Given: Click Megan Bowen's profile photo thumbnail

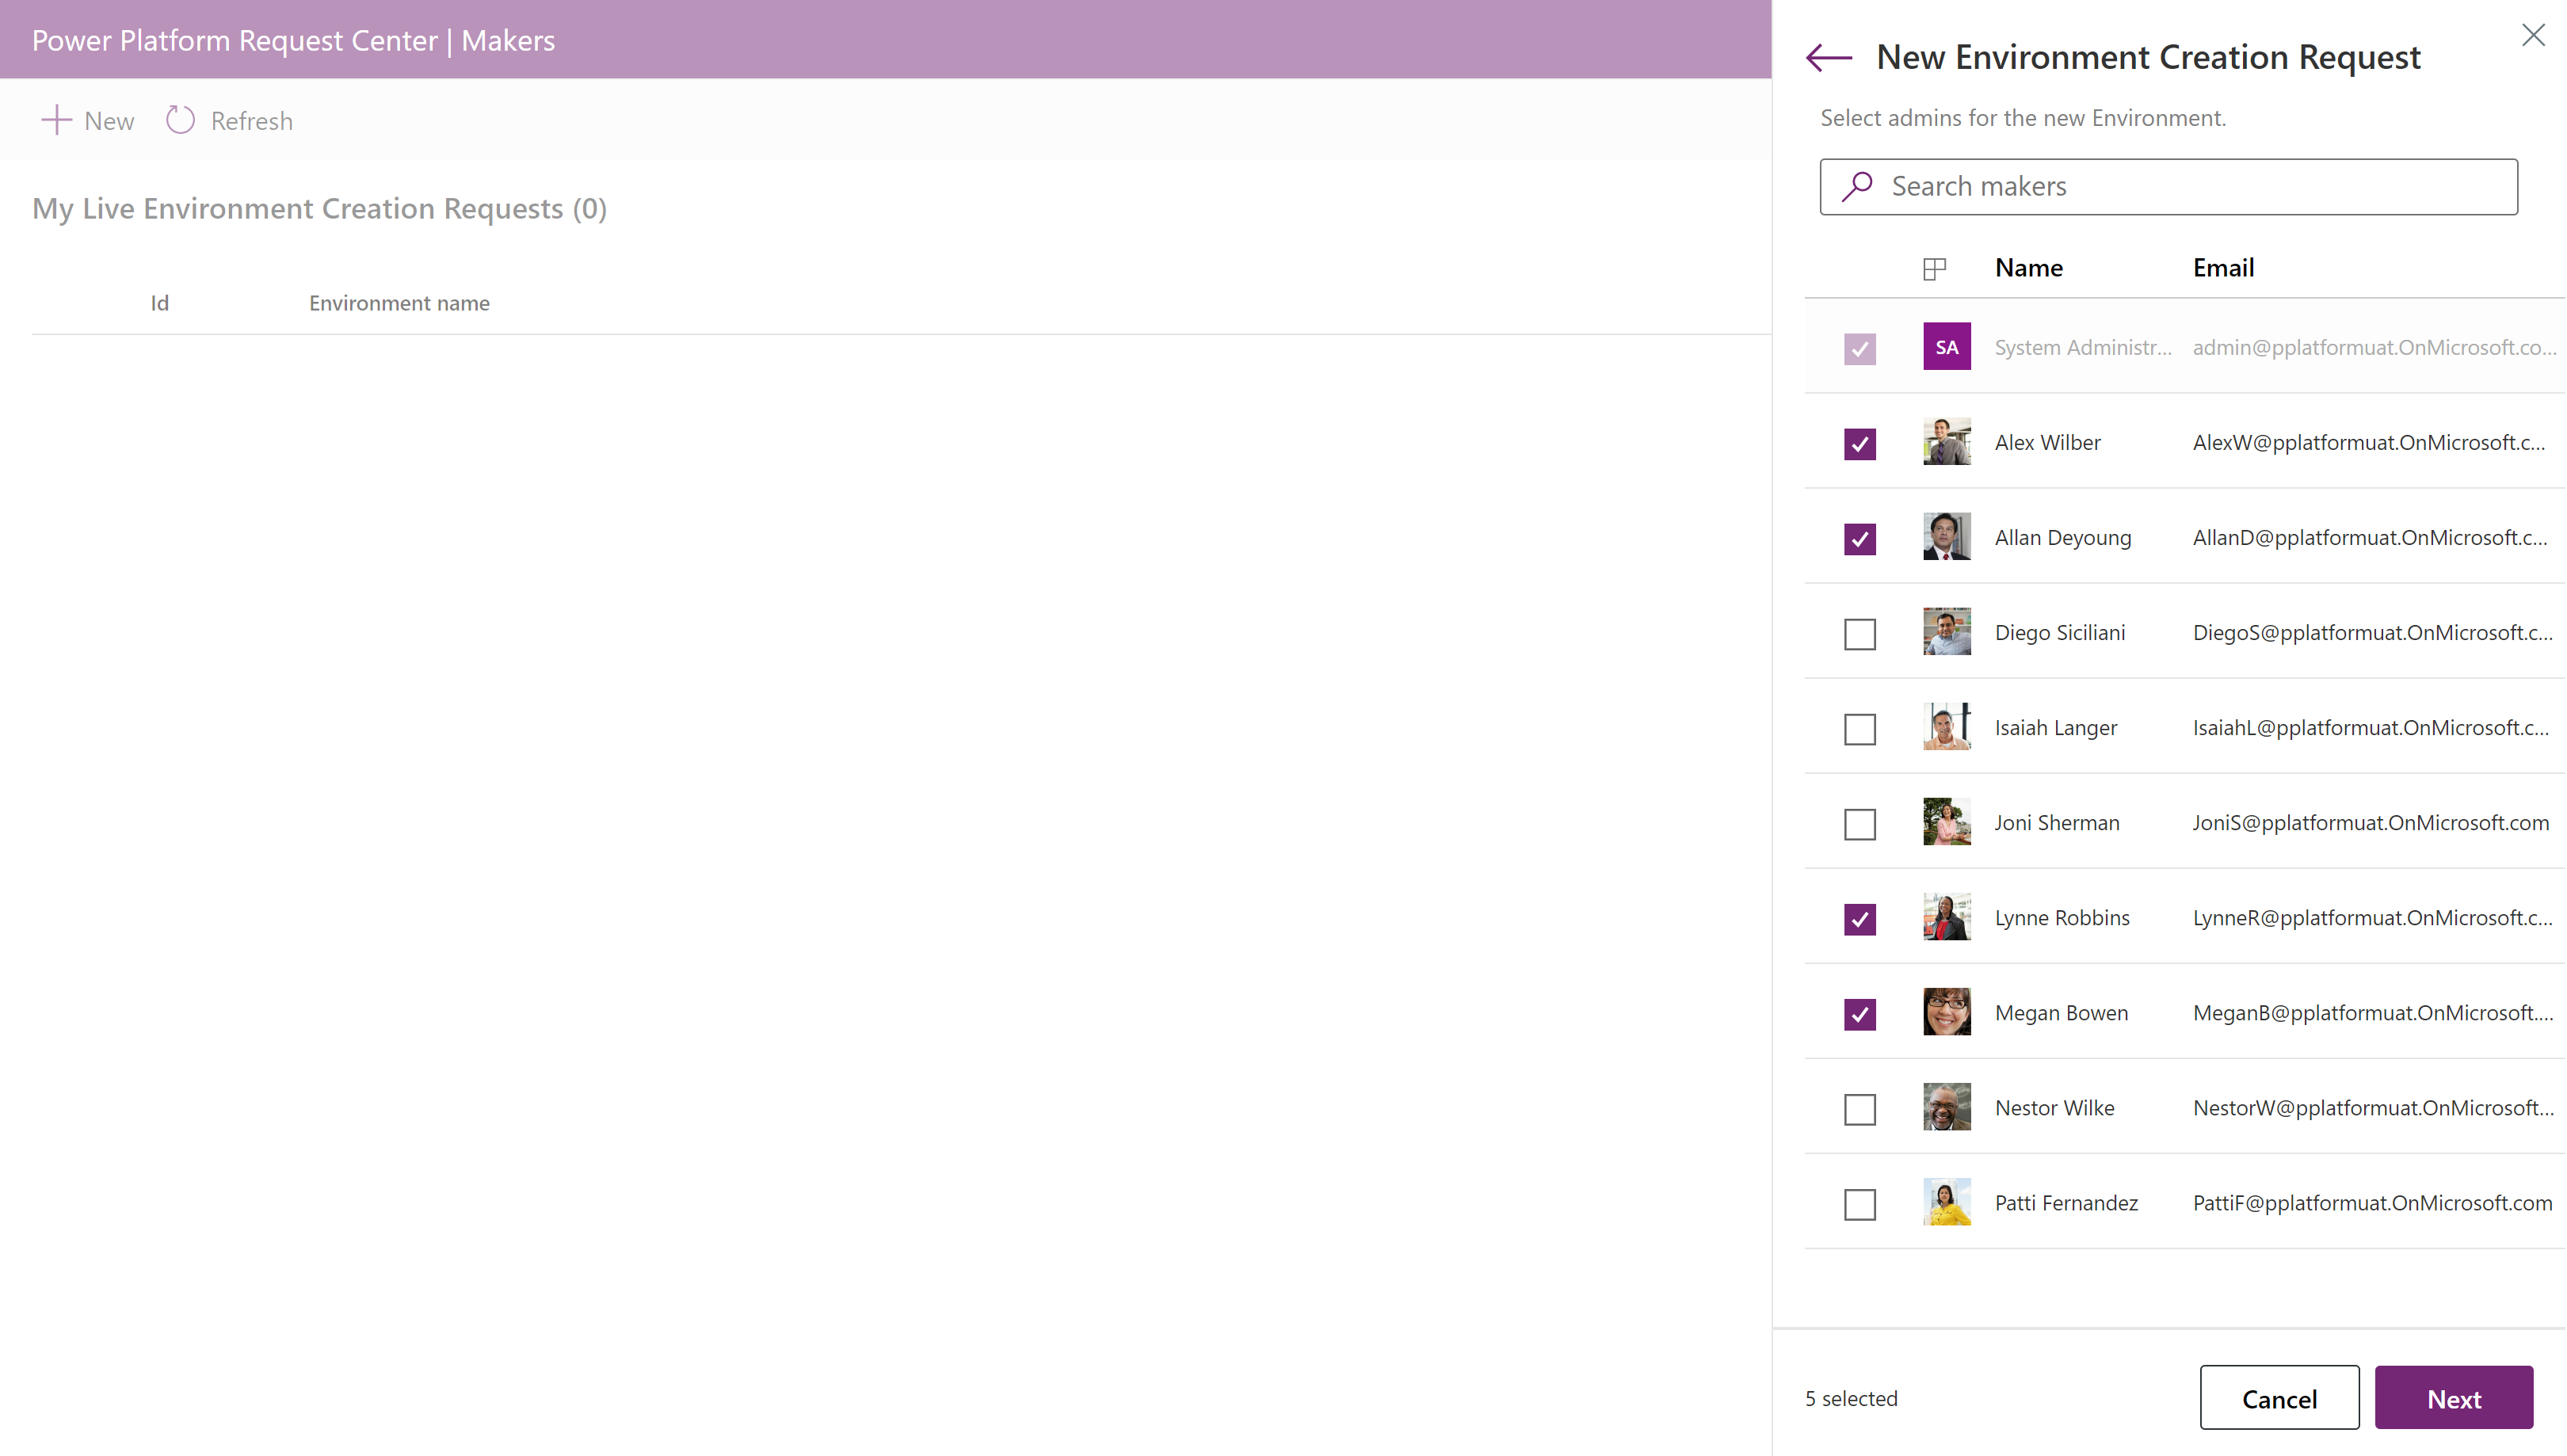Looking at the screenshot, I should click(x=1947, y=1012).
